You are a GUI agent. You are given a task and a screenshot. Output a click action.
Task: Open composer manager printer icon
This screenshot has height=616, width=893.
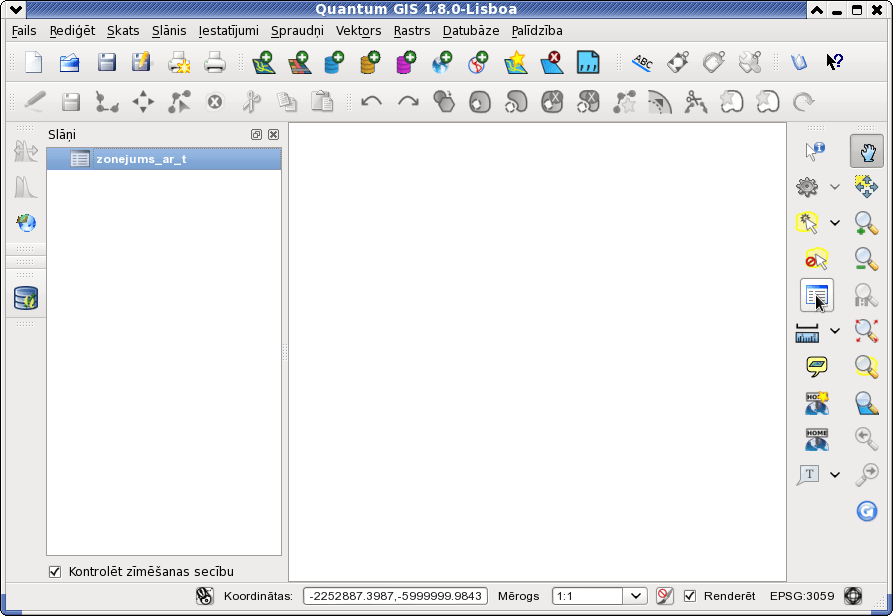pos(215,62)
